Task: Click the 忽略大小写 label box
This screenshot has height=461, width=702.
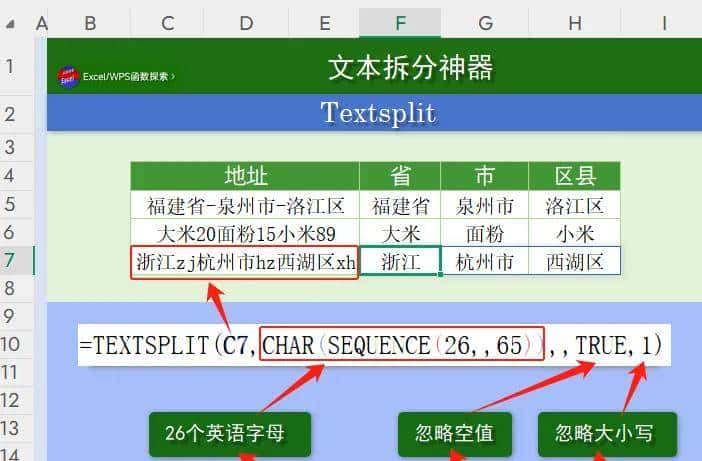Action: click(607, 434)
